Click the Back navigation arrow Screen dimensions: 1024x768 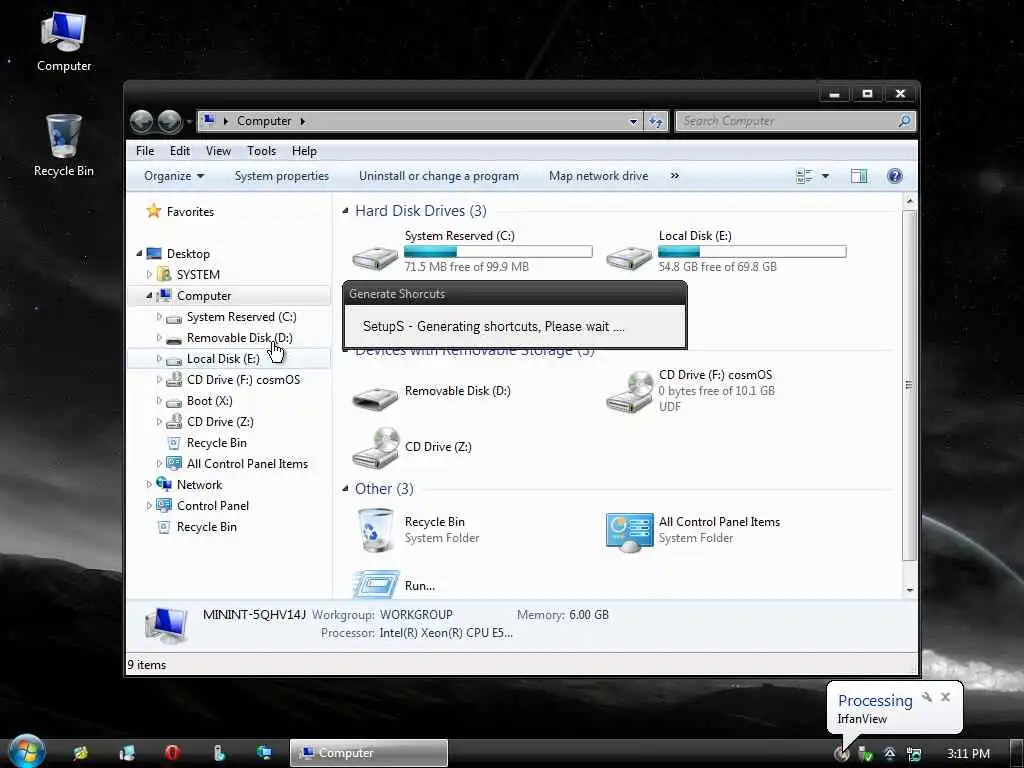click(142, 121)
